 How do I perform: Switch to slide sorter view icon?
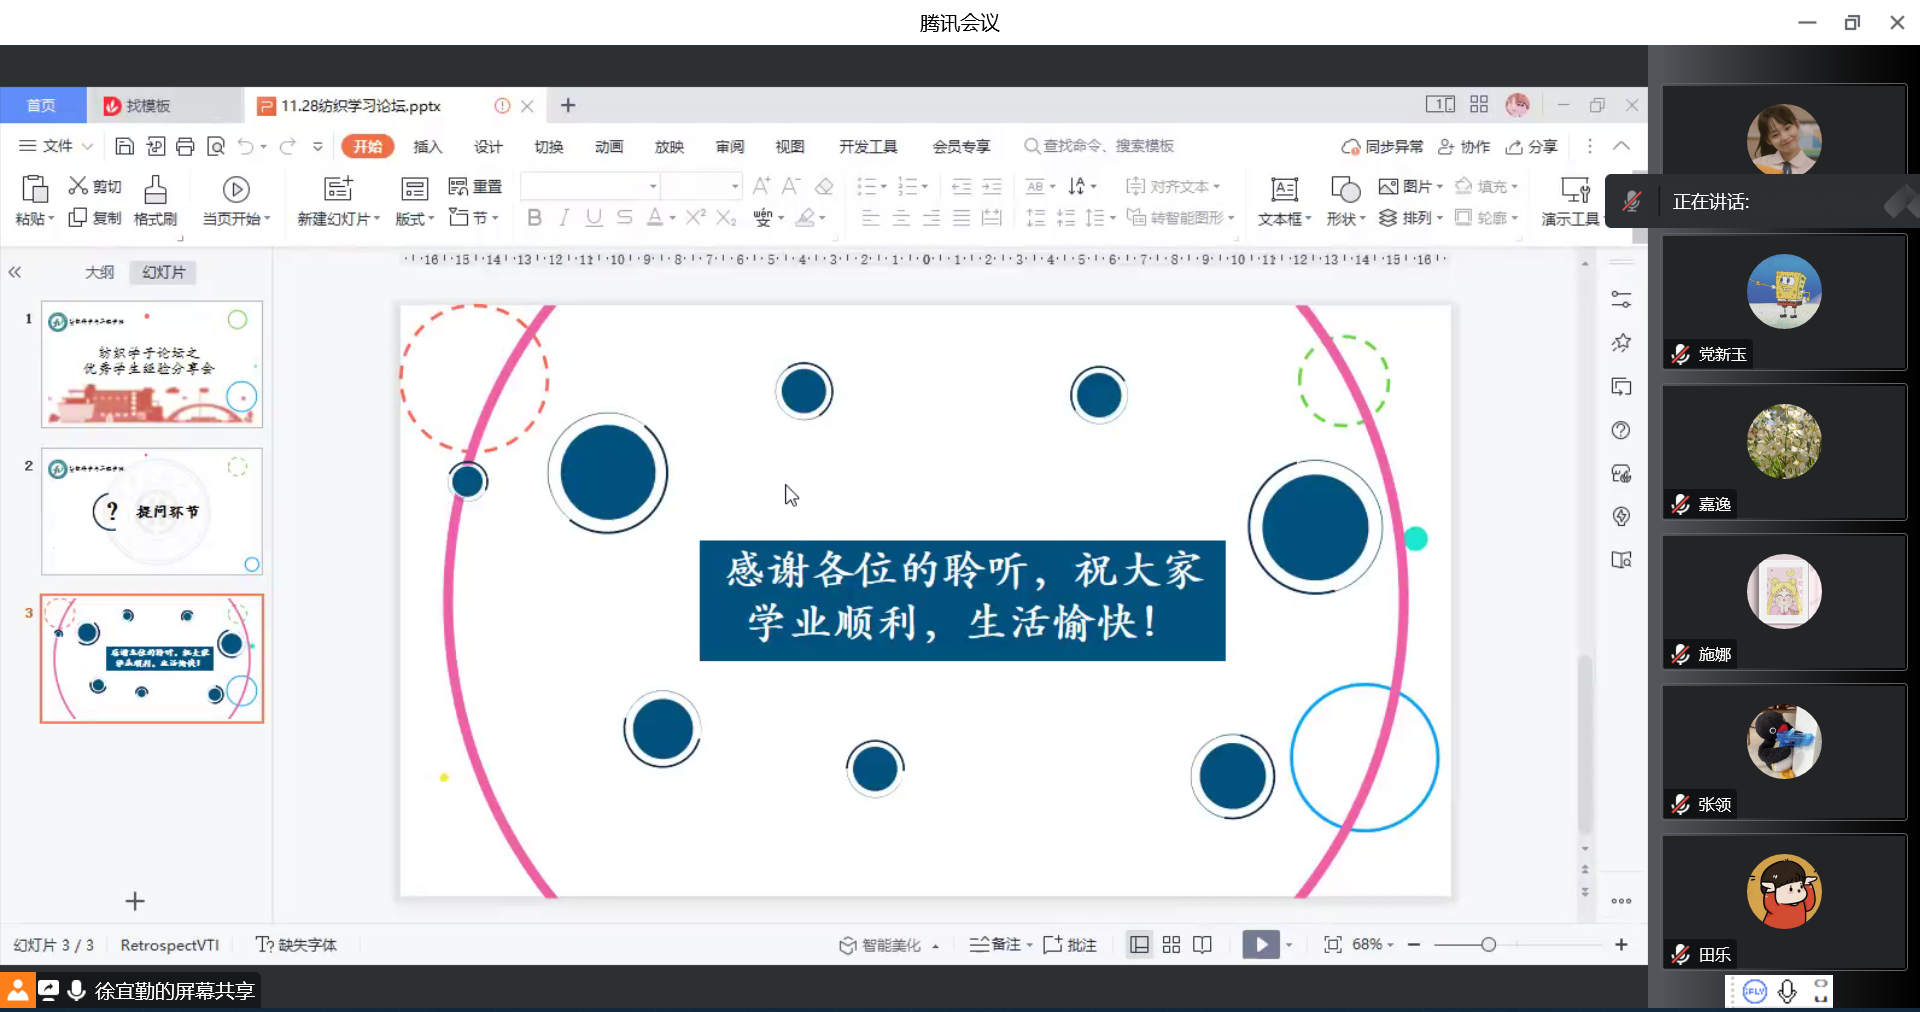1171,945
